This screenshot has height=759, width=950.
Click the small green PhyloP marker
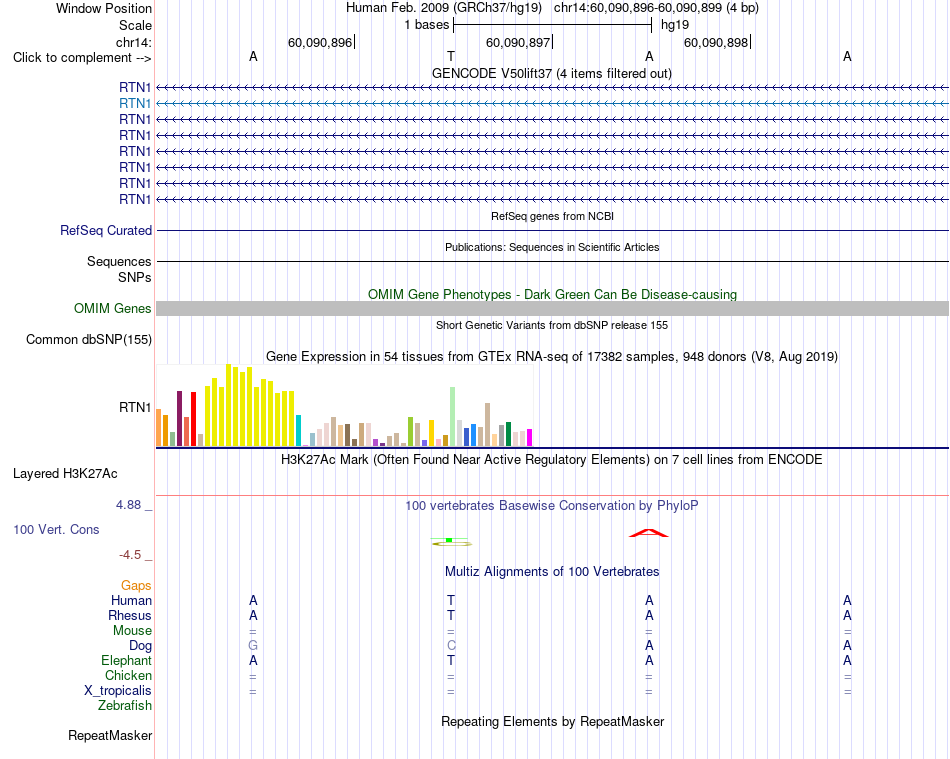pos(449,540)
